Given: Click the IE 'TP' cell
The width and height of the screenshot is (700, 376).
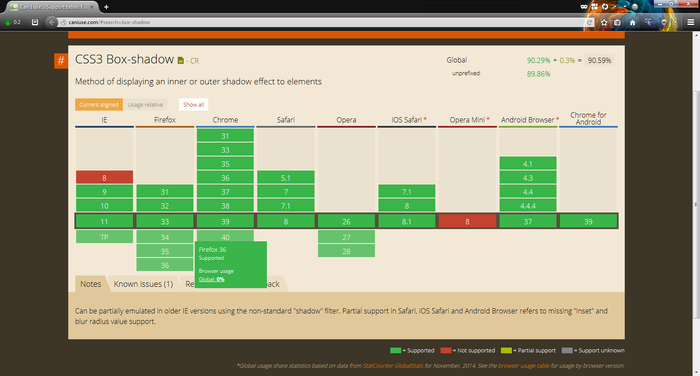Looking at the screenshot, I should click(x=104, y=237).
